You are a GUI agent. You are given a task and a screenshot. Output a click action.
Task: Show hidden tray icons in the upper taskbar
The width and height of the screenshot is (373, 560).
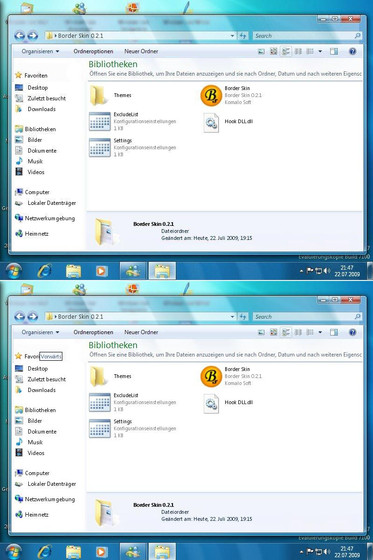click(301, 271)
